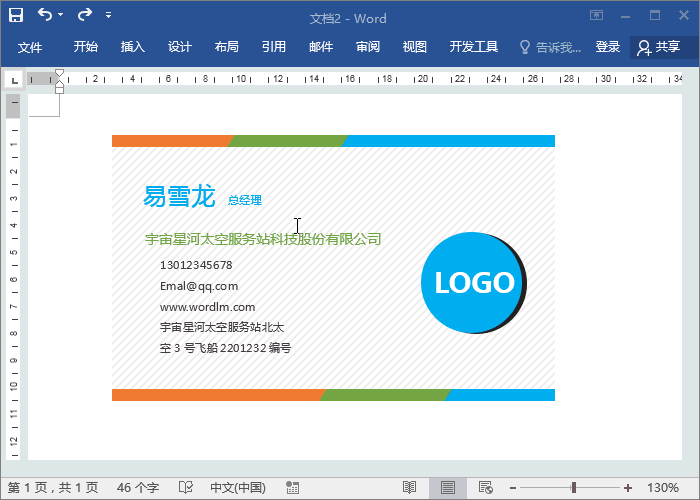Click the zoom out minus button
The width and height of the screenshot is (700, 500).
513,488
